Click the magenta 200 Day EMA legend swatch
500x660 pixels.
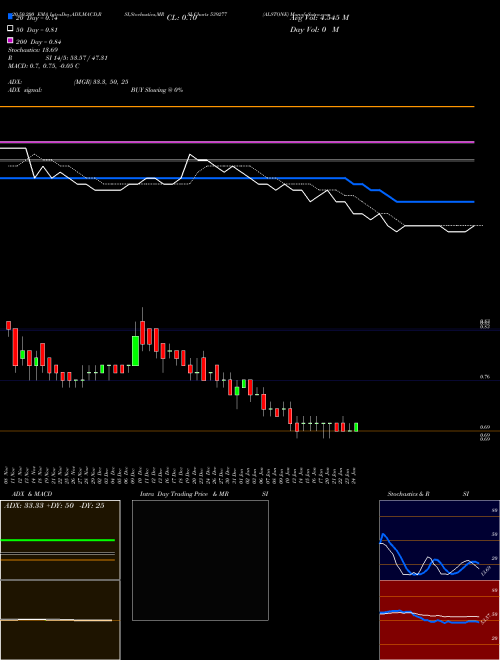click(x=10, y=40)
